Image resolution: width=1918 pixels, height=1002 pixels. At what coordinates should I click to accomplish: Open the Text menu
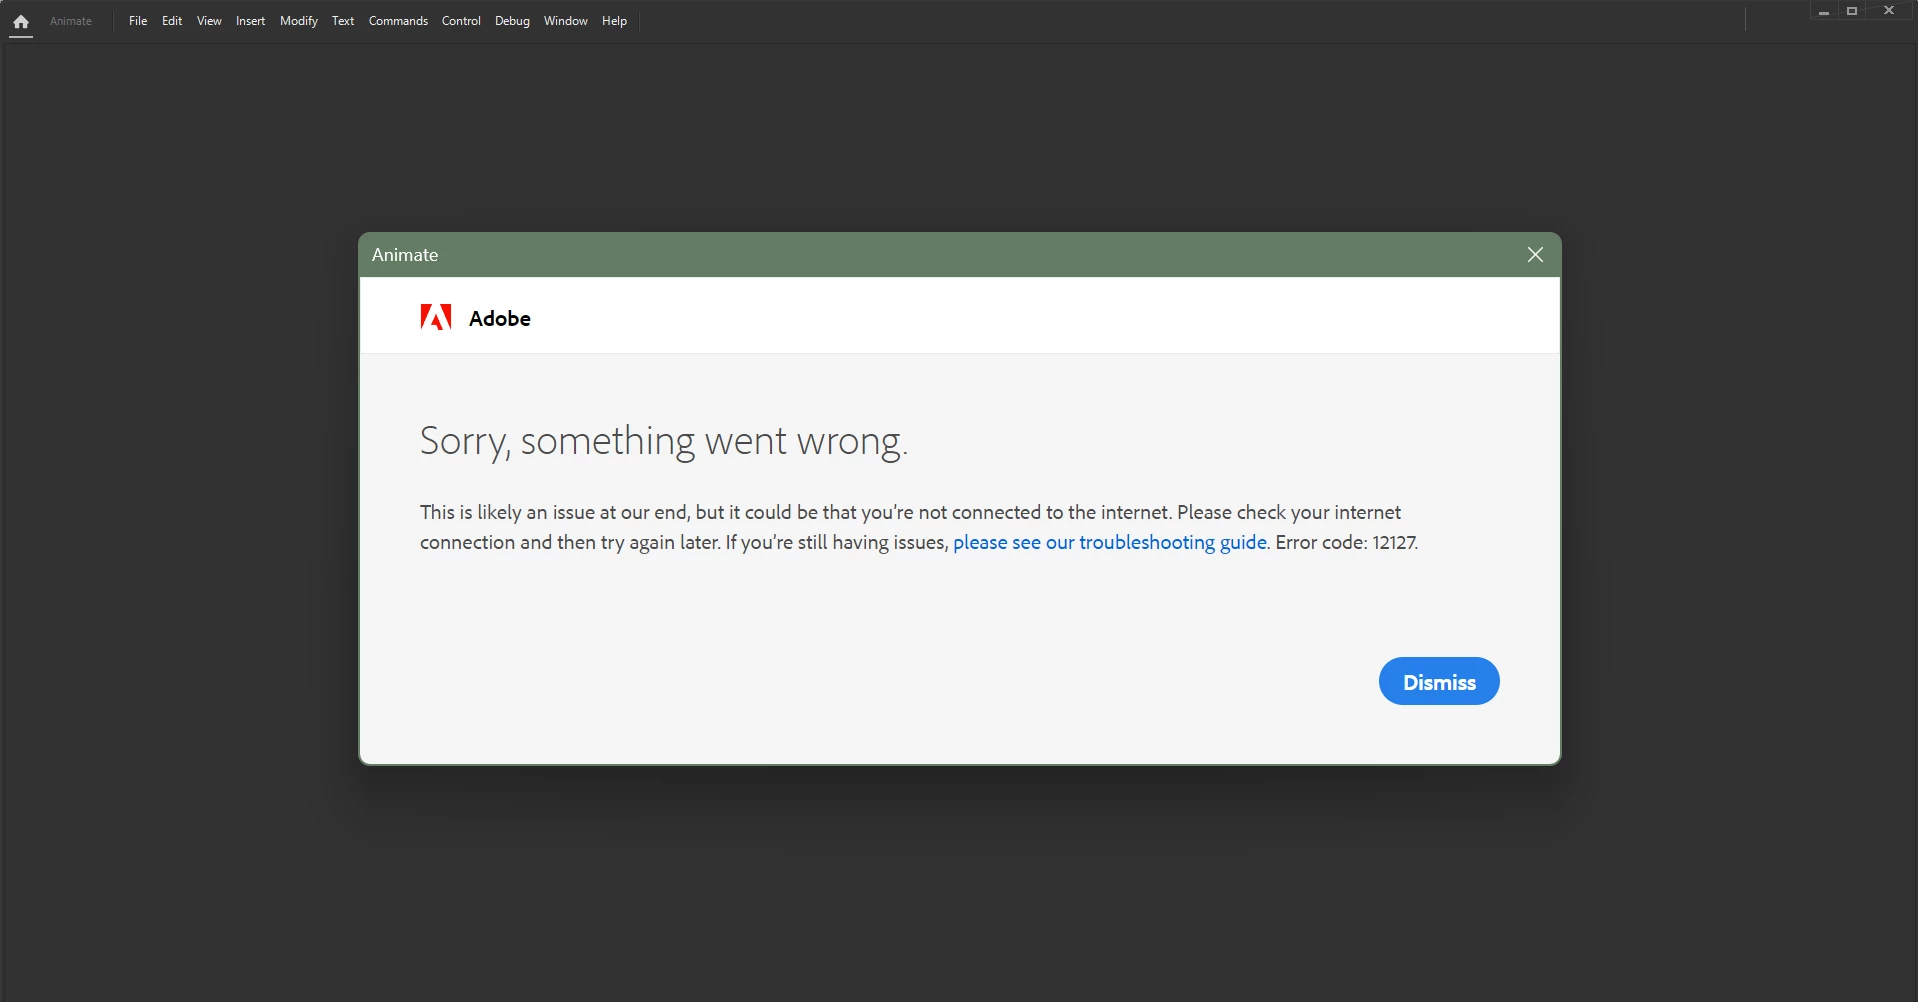343,21
